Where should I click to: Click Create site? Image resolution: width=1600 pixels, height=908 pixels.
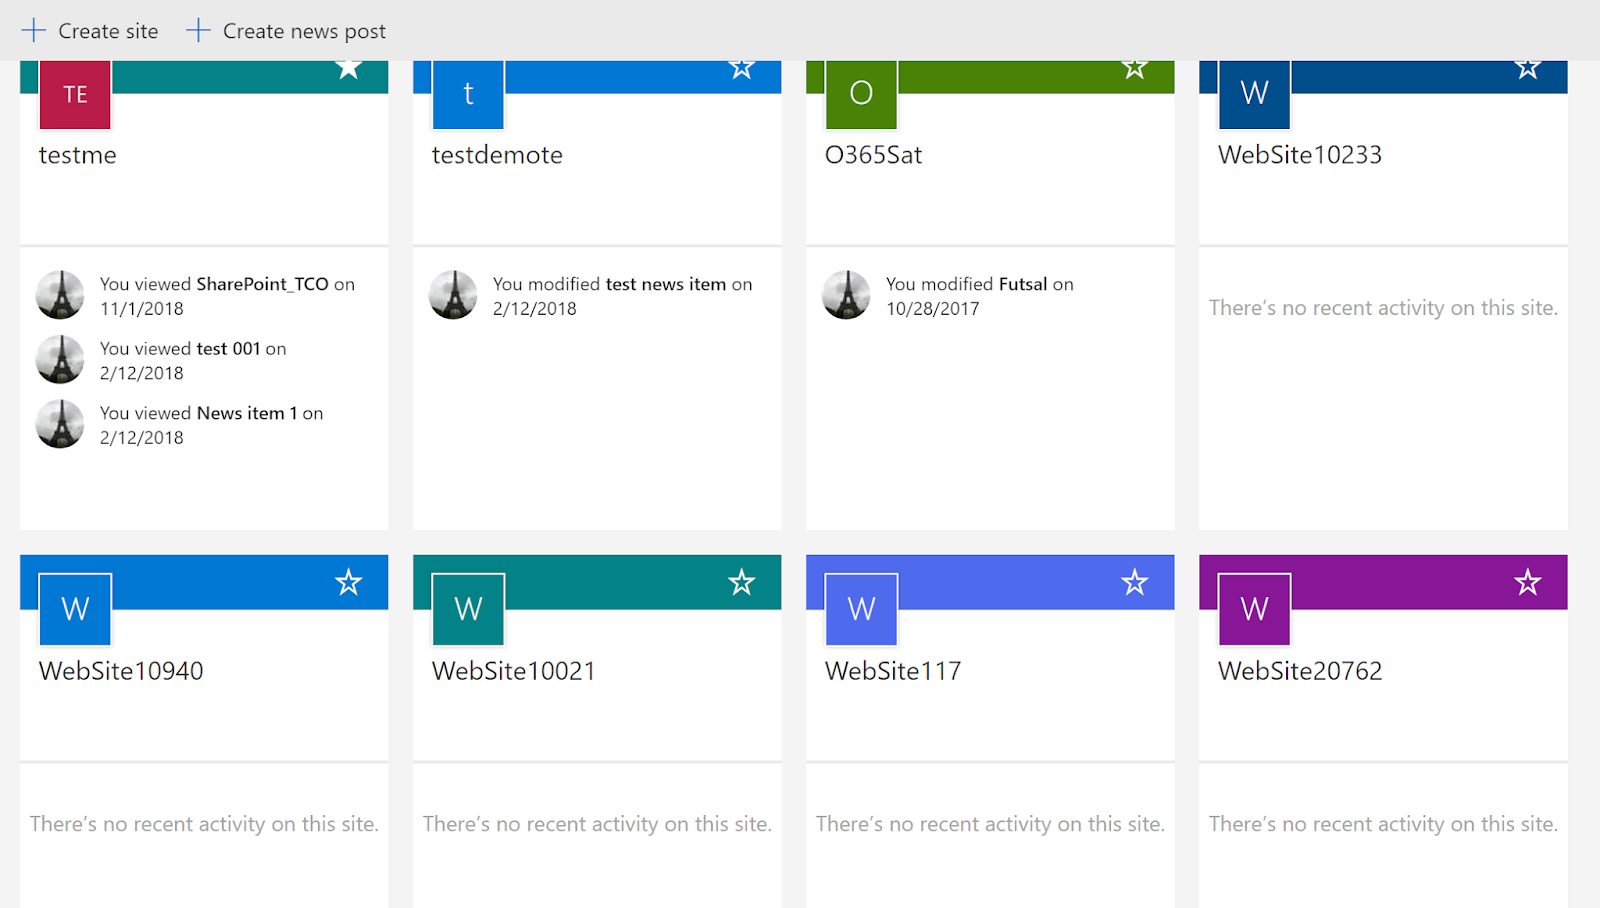tap(91, 30)
